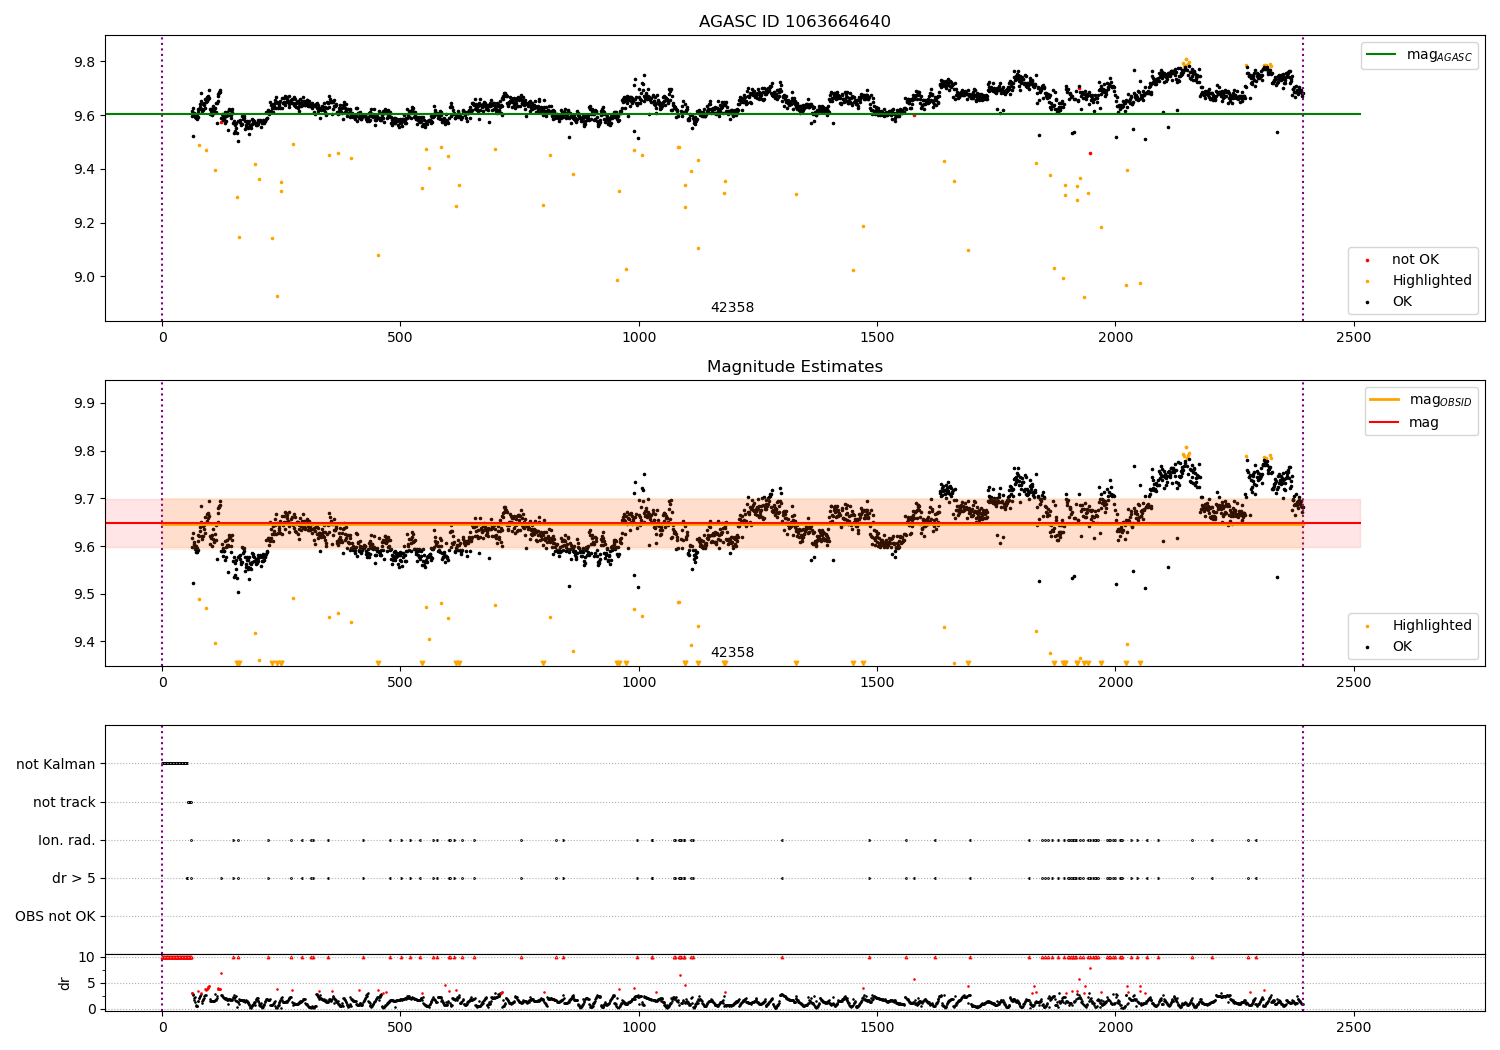Select the mag AGASC legend entry text
The width and height of the screenshot is (1500, 1050).
click(1439, 55)
